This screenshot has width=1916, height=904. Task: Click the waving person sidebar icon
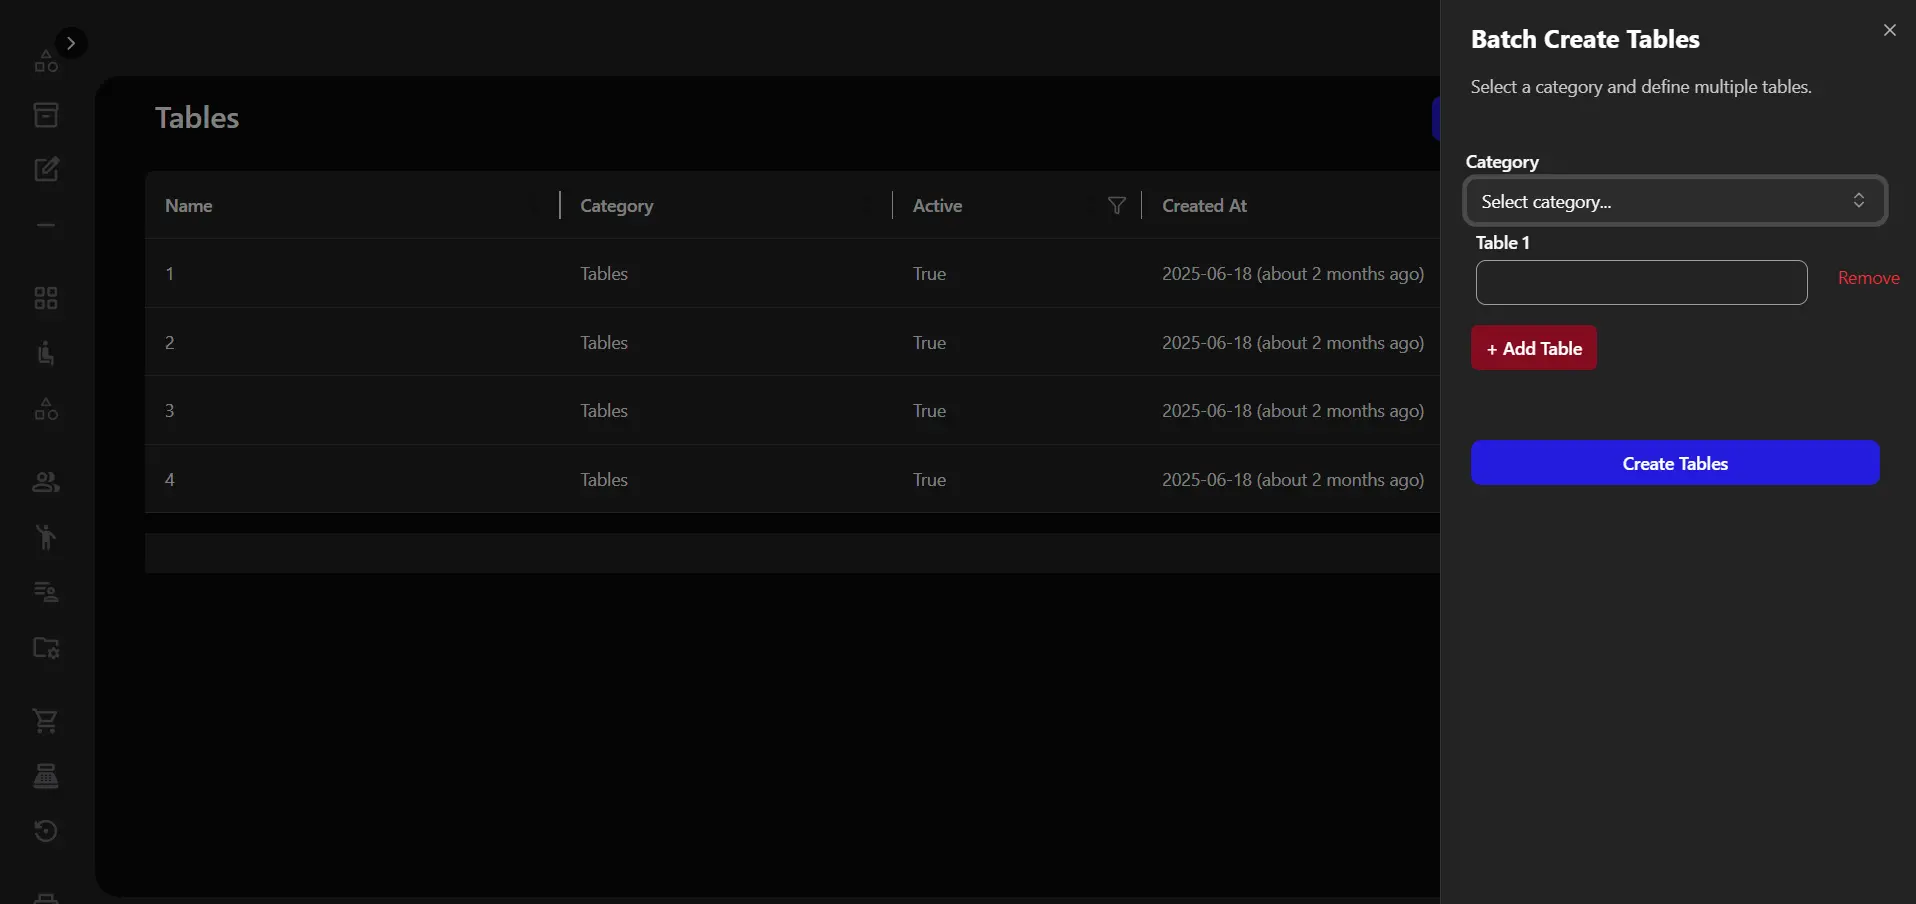click(46, 538)
